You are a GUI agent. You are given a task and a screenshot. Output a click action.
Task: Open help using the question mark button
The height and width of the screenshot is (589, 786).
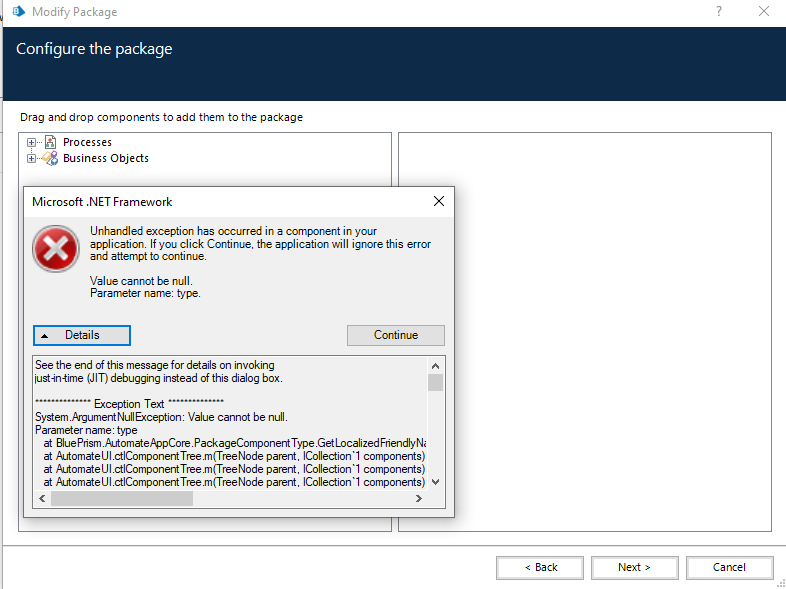[x=719, y=12]
